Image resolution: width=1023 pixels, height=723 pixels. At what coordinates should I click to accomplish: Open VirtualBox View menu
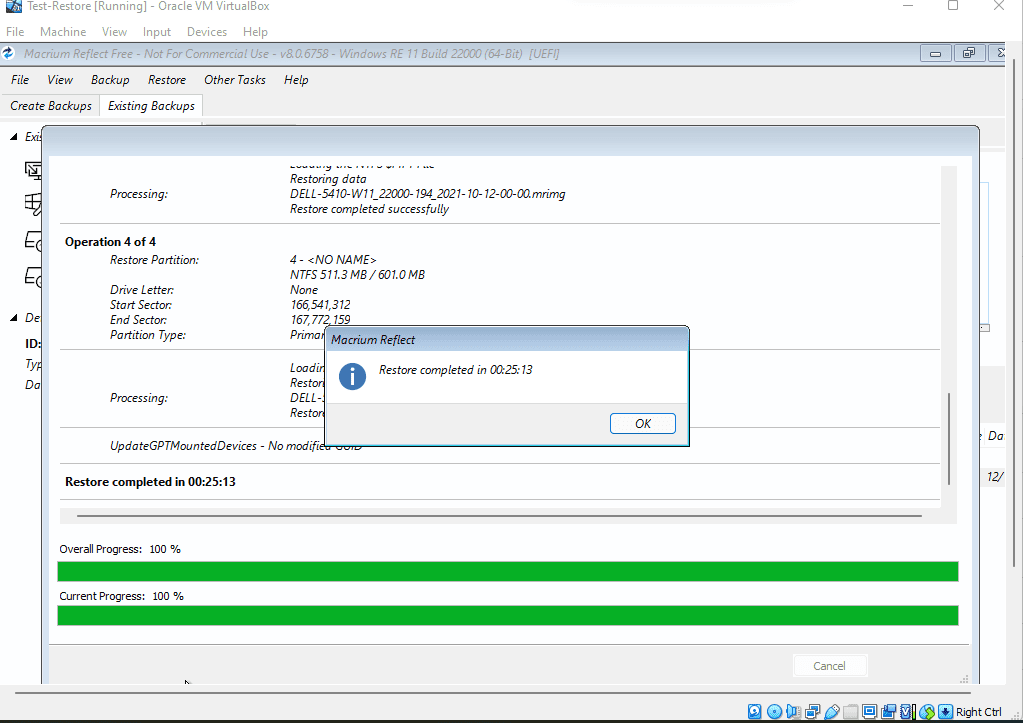point(114,32)
